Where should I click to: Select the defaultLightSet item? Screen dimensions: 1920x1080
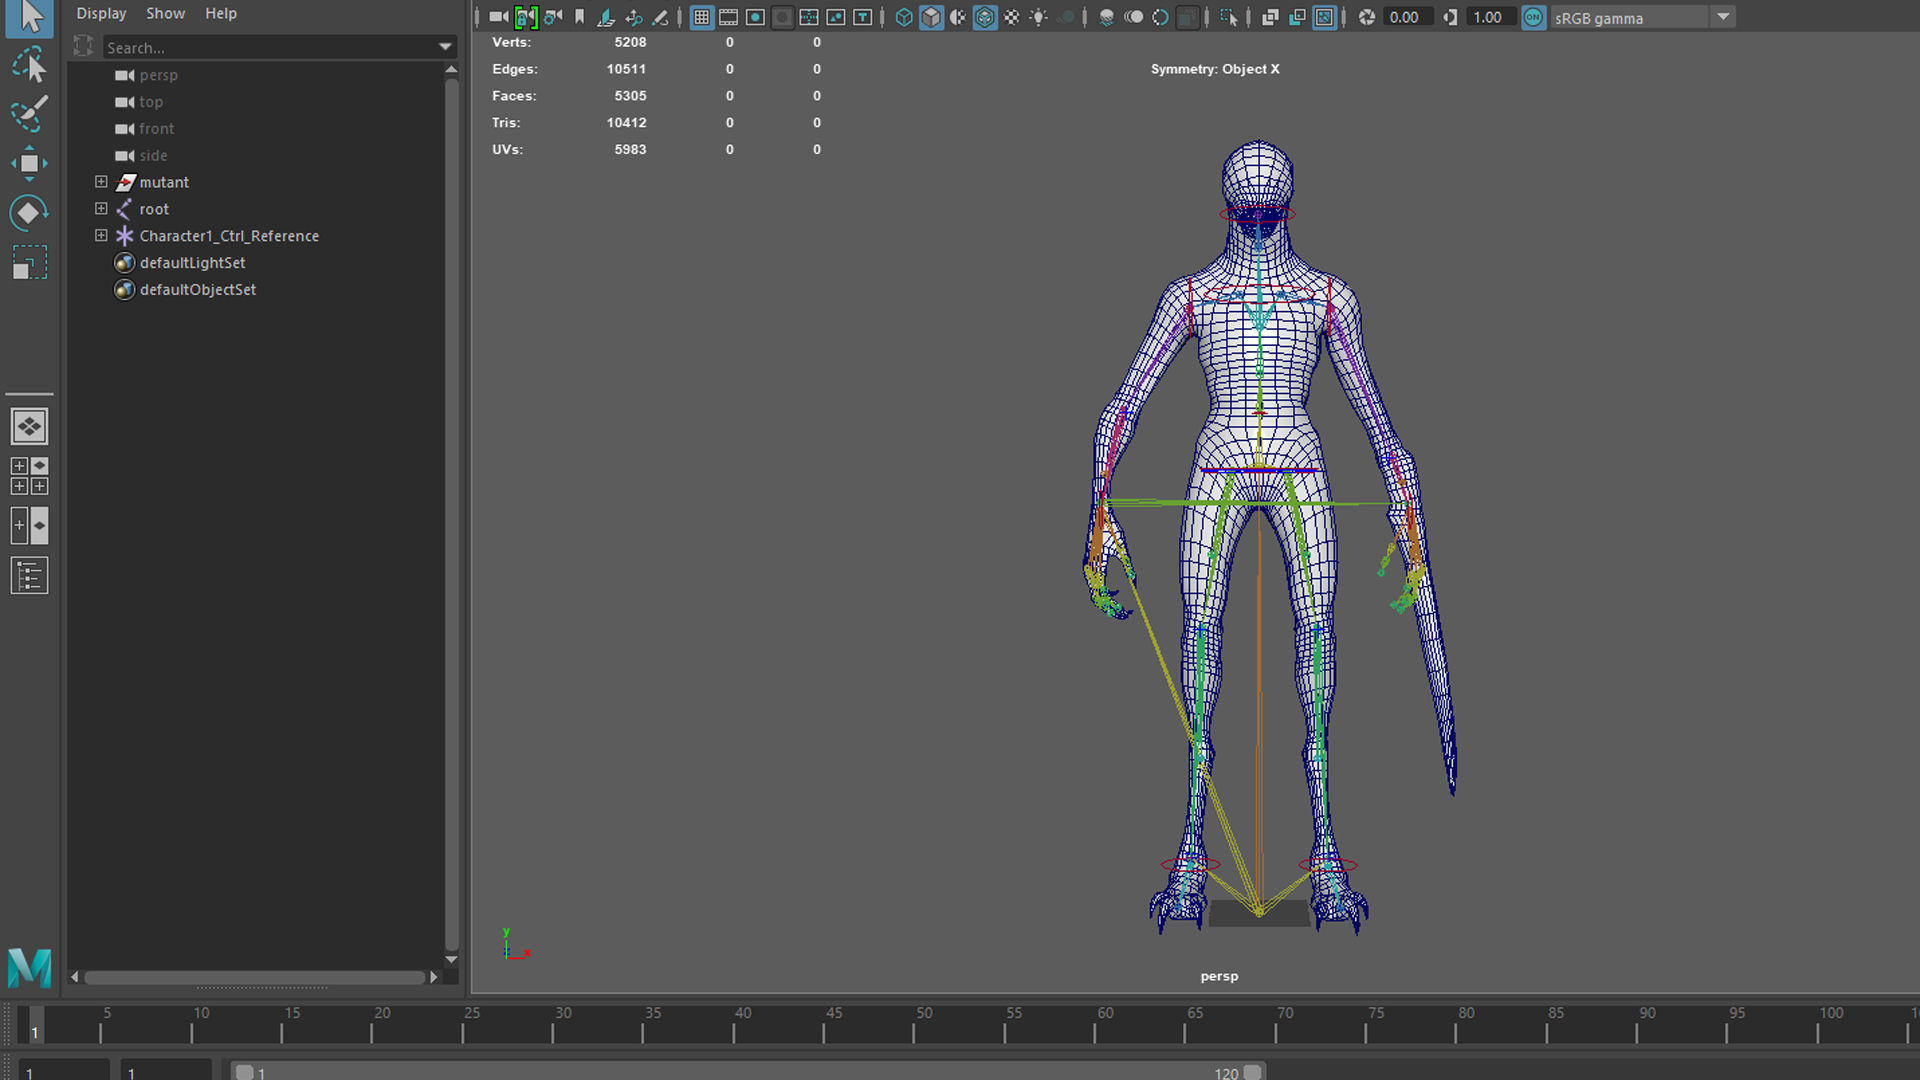coord(192,263)
